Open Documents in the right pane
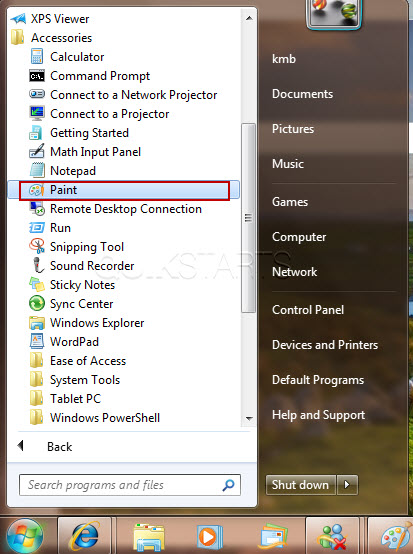413x554 pixels. (302, 94)
